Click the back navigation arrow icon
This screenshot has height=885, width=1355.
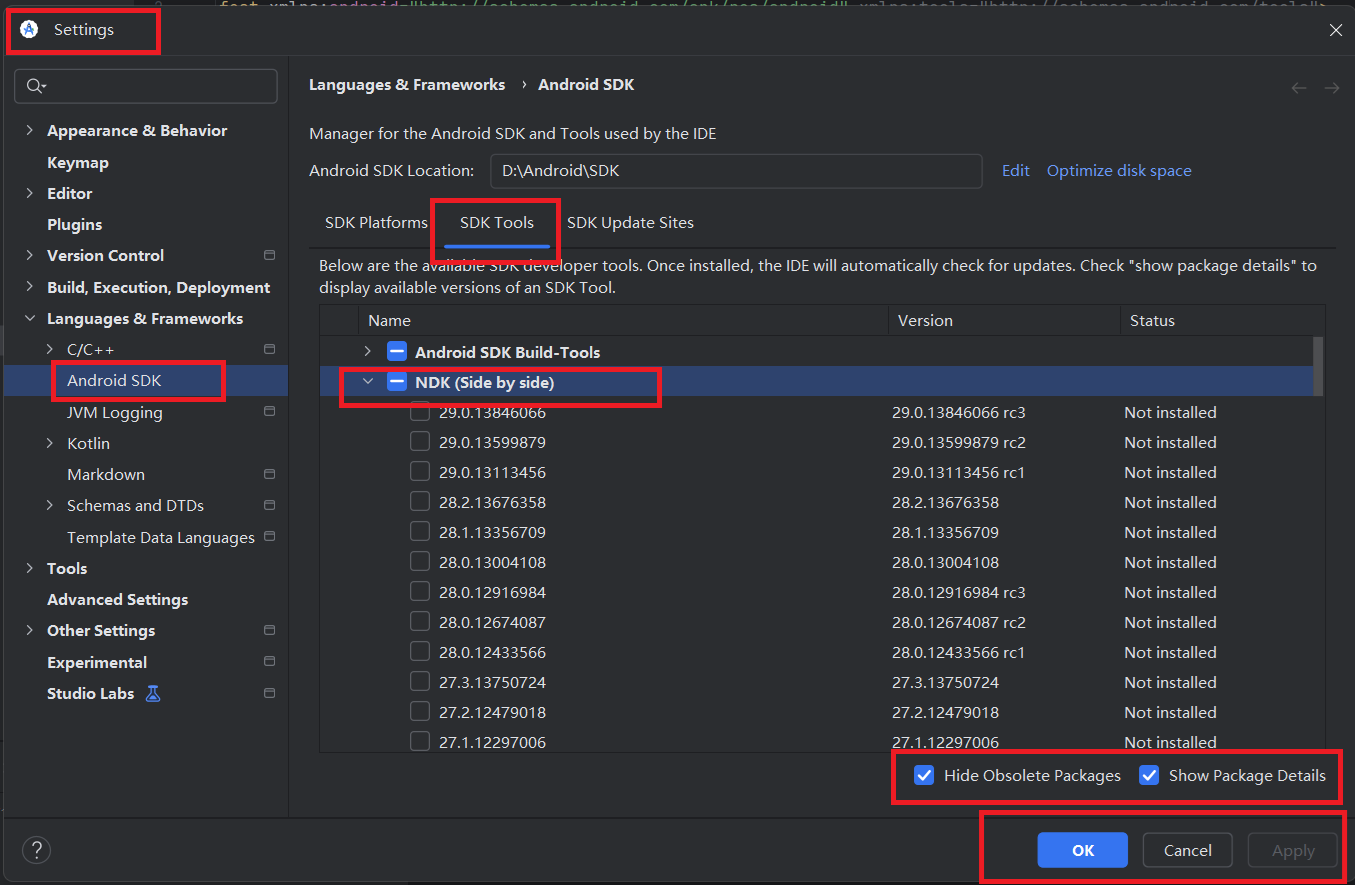(1299, 88)
